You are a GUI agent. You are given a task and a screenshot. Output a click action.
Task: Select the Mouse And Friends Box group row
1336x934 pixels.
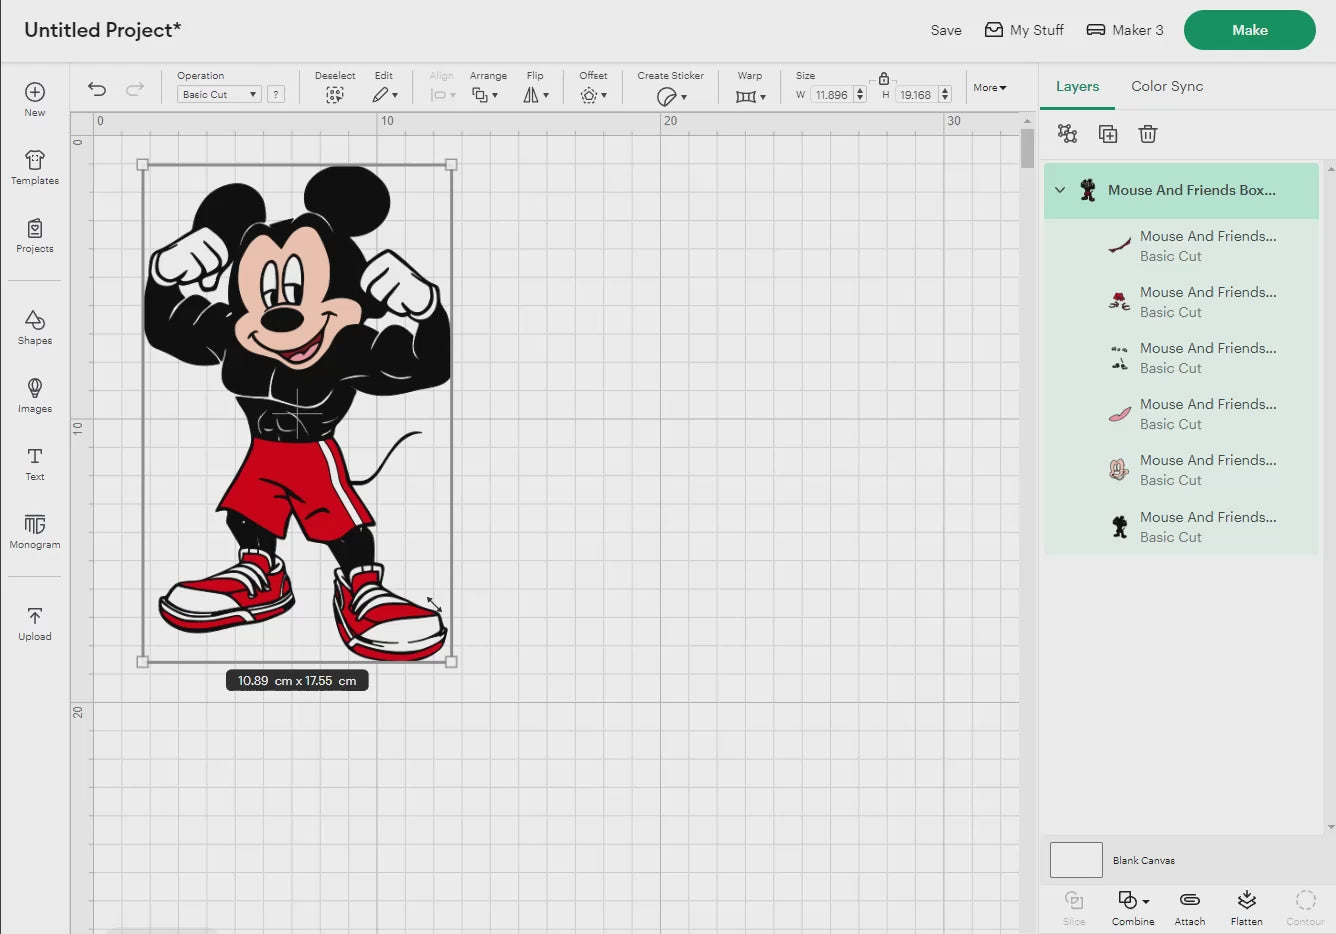tap(1181, 190)
